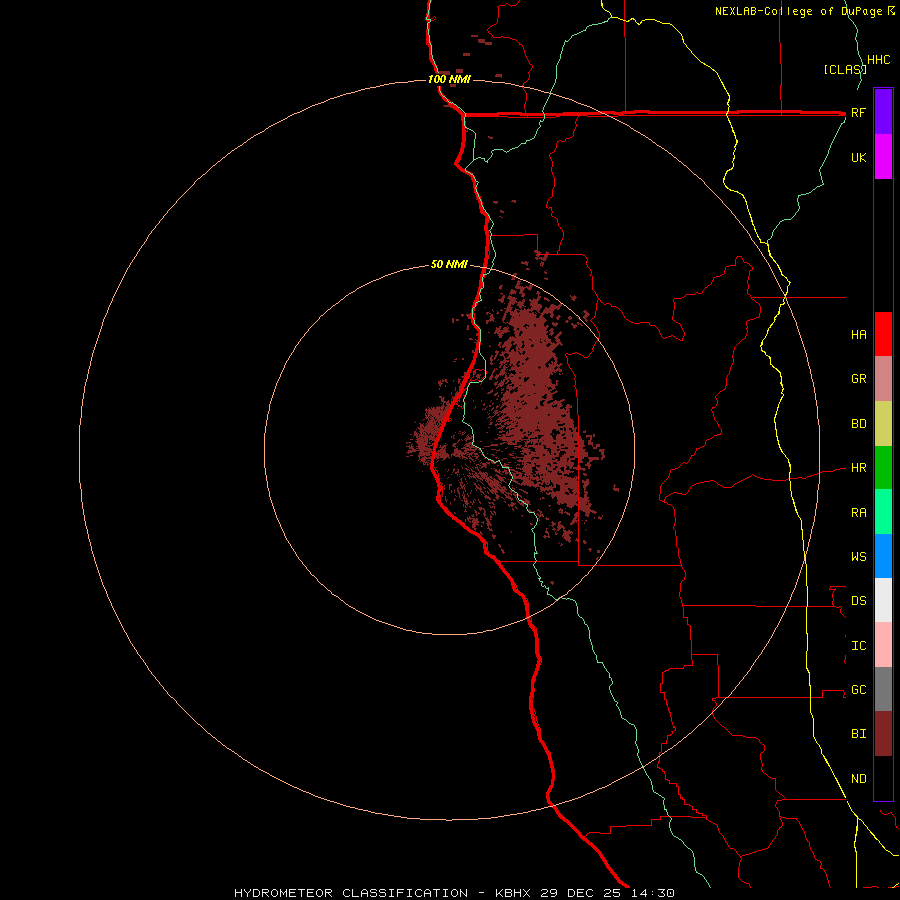
Task: Click the brown BI legend color swatch
Action: point(883,734)
